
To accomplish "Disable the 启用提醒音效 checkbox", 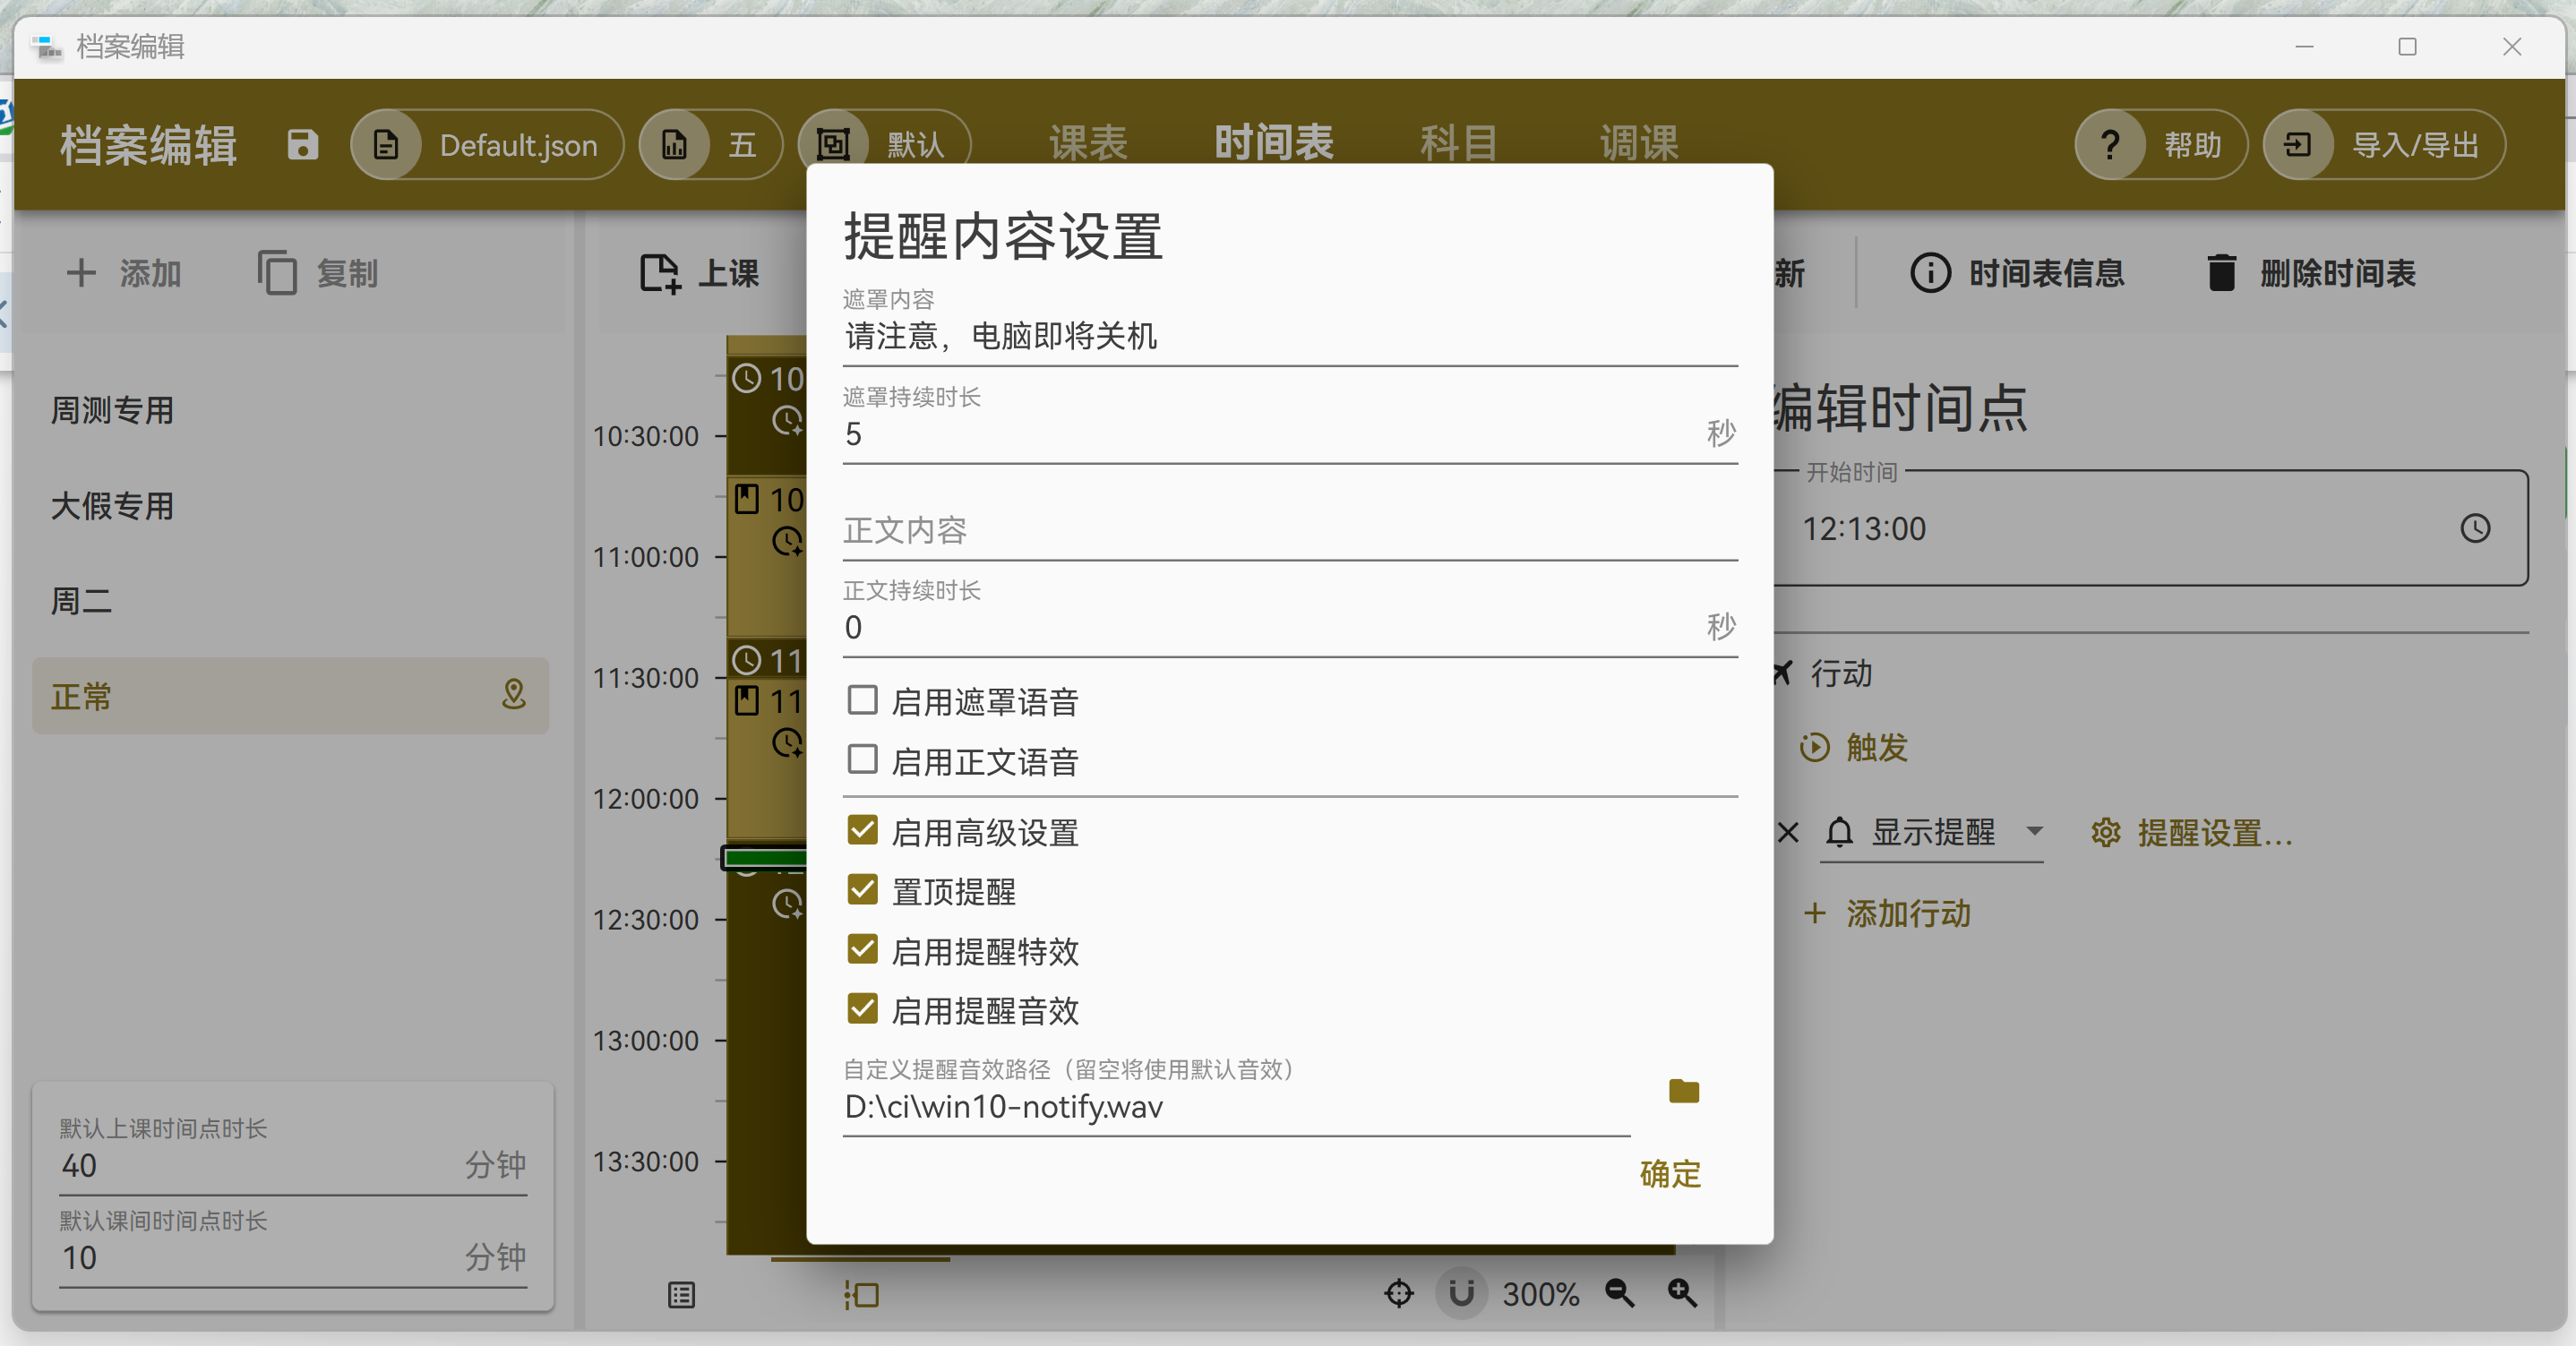I will pos(862,1009).
